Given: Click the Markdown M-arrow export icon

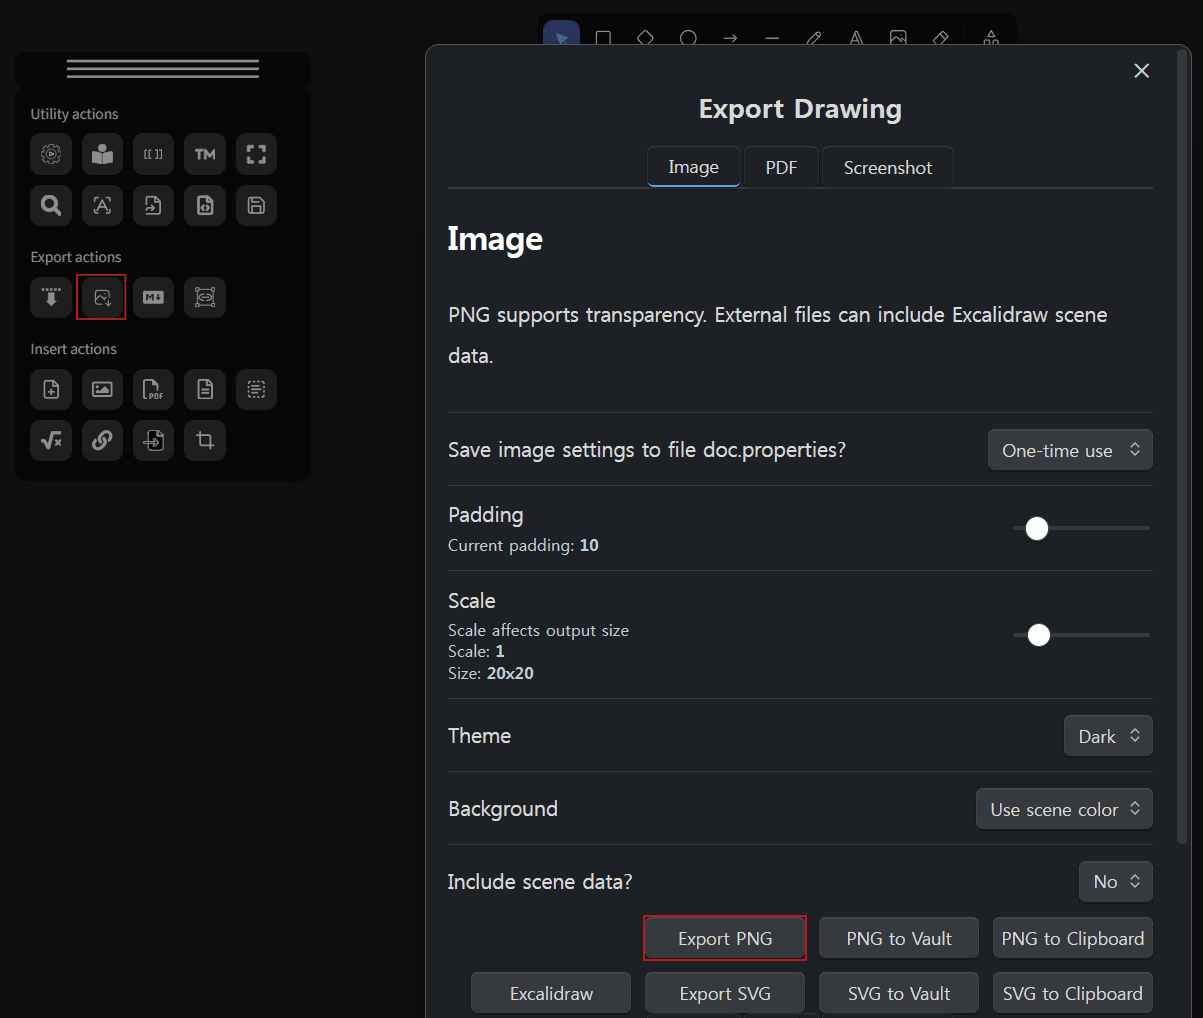Looking at the screenshot, I should 153,297.
